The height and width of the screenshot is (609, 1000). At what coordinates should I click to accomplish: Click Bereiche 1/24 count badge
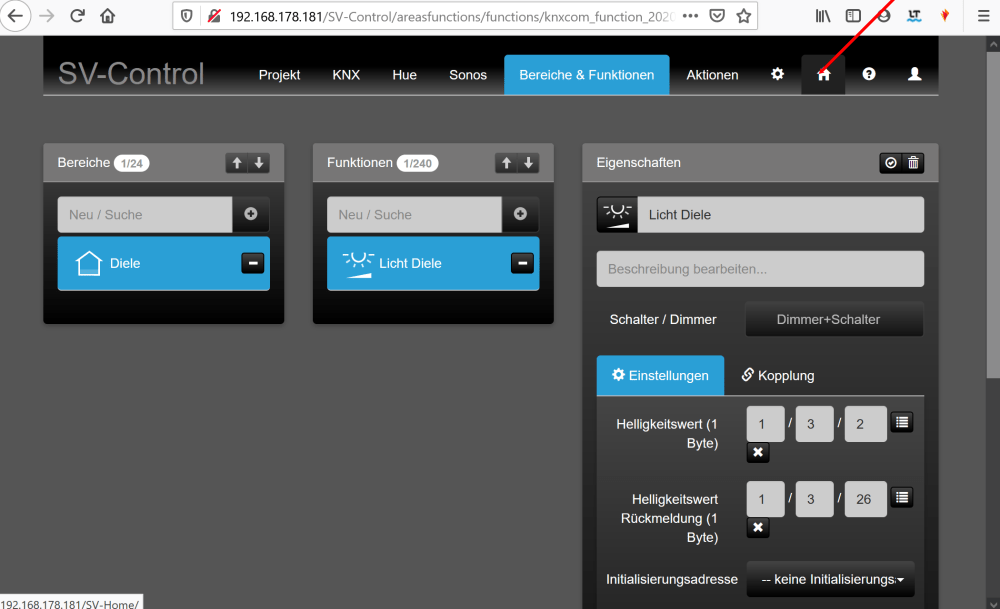tap(131, 163)
